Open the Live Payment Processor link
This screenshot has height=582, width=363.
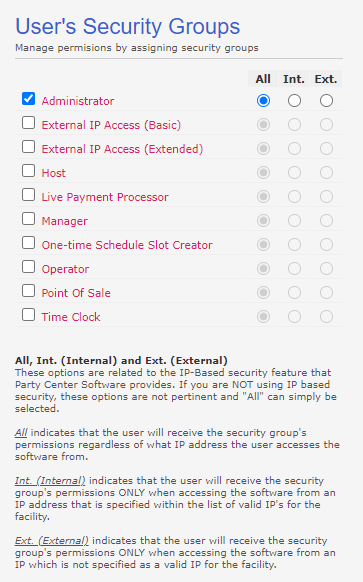tap(105, 197)
